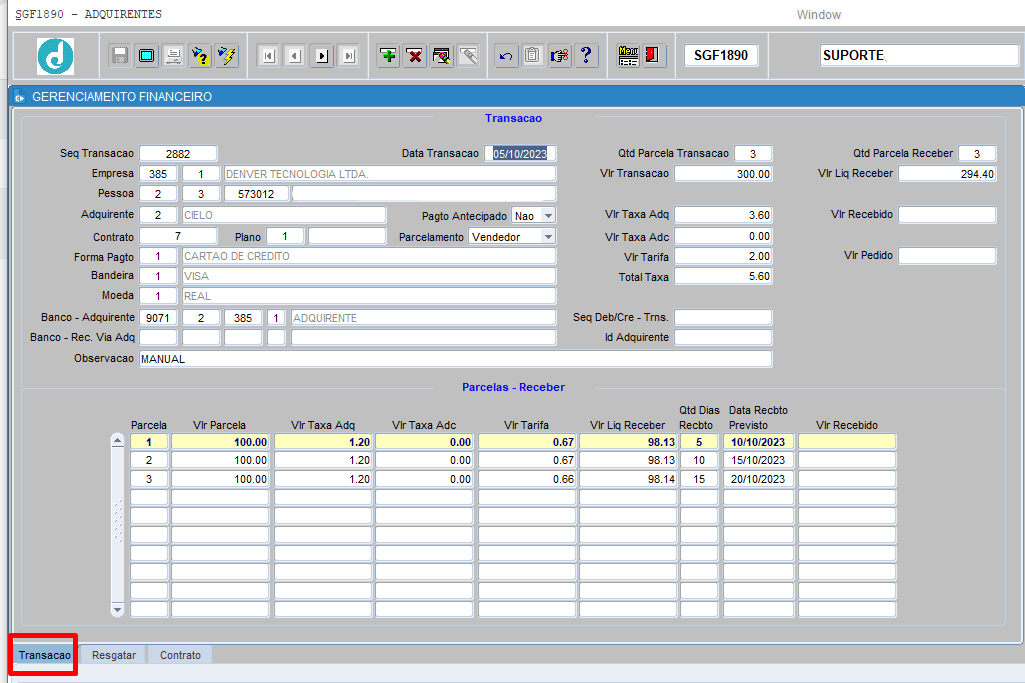Add a record with the green plus icon
The width and height of the screenshot is (1025, 683).
(388, 56)
